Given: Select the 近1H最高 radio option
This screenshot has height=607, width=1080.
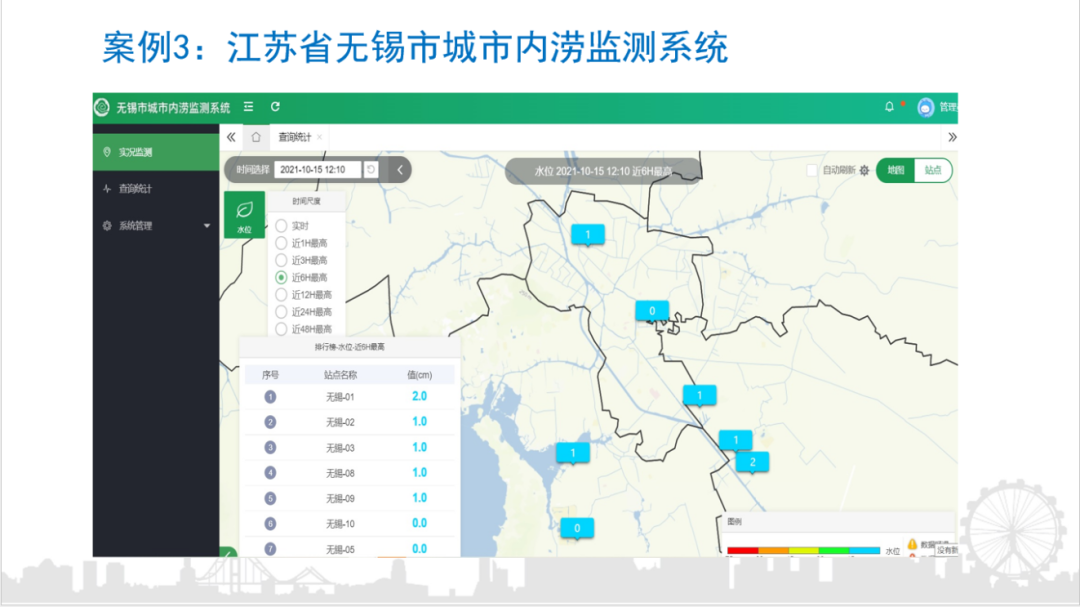Looking at the screenshot, I should (281, 243).
